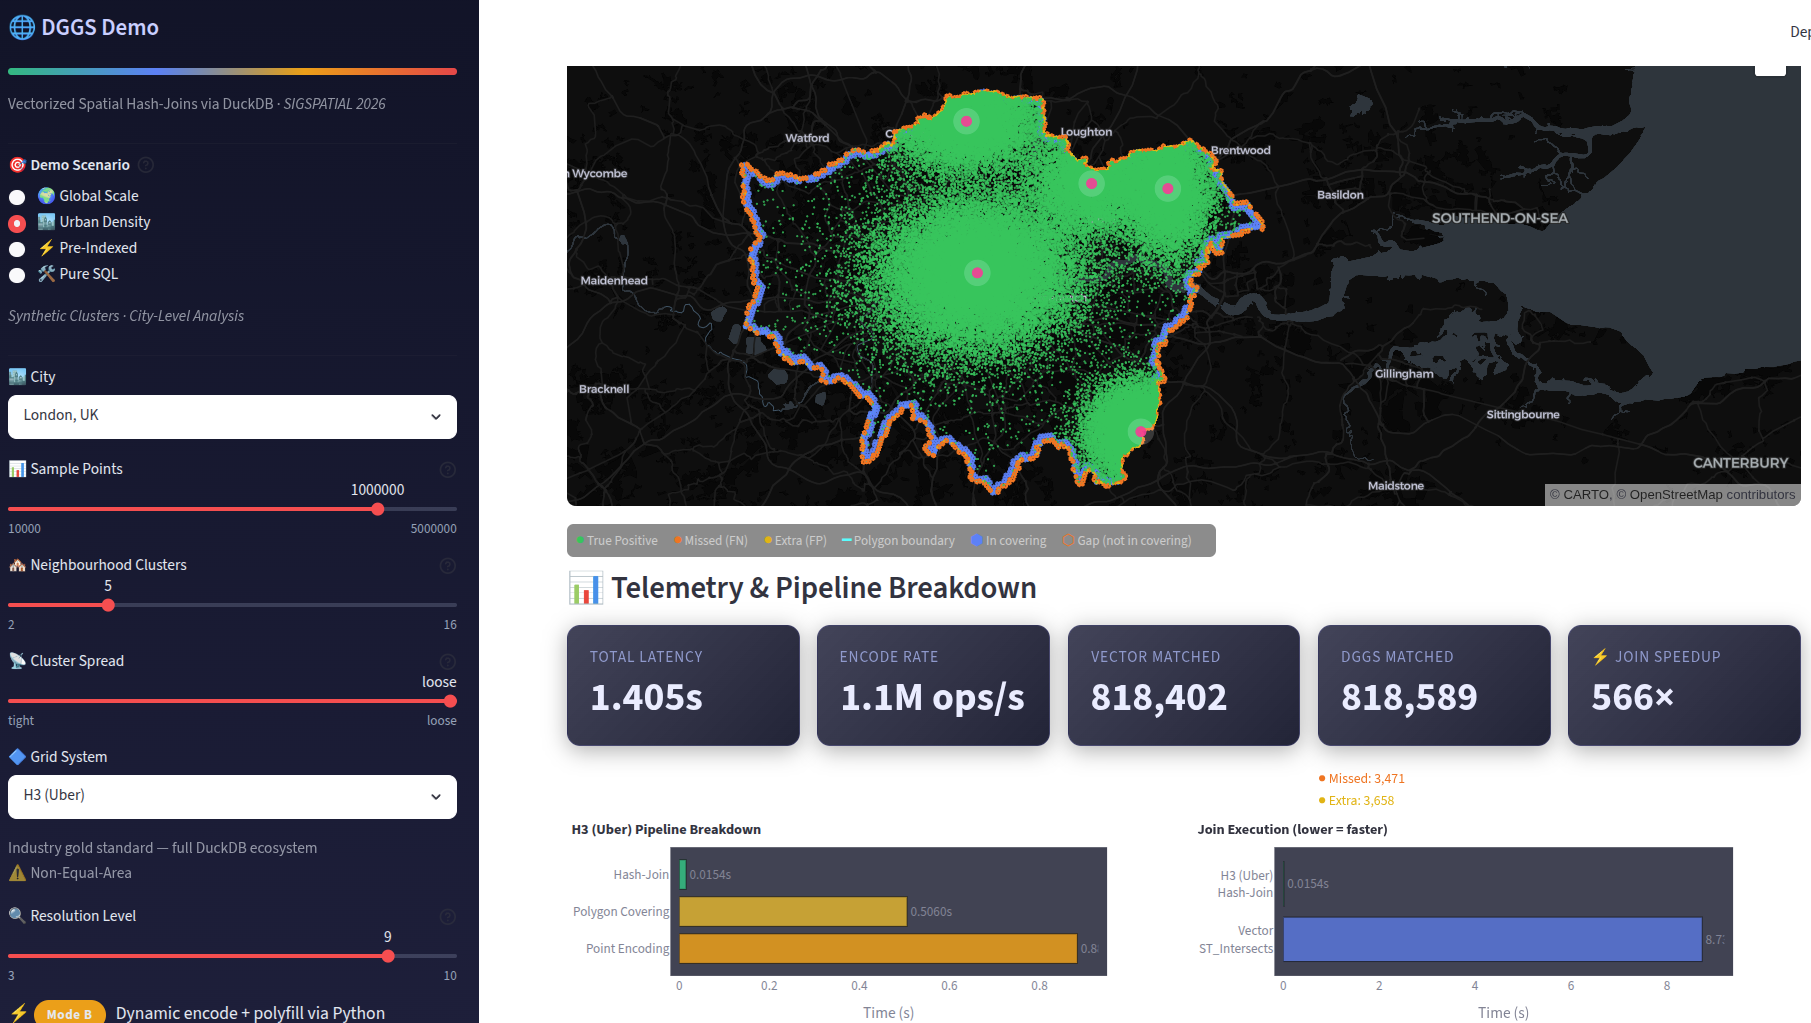Viewport: 1811px width, 1023px height.
Task: Open the Resolution Level help tooltip
Action: click(448, 916)
